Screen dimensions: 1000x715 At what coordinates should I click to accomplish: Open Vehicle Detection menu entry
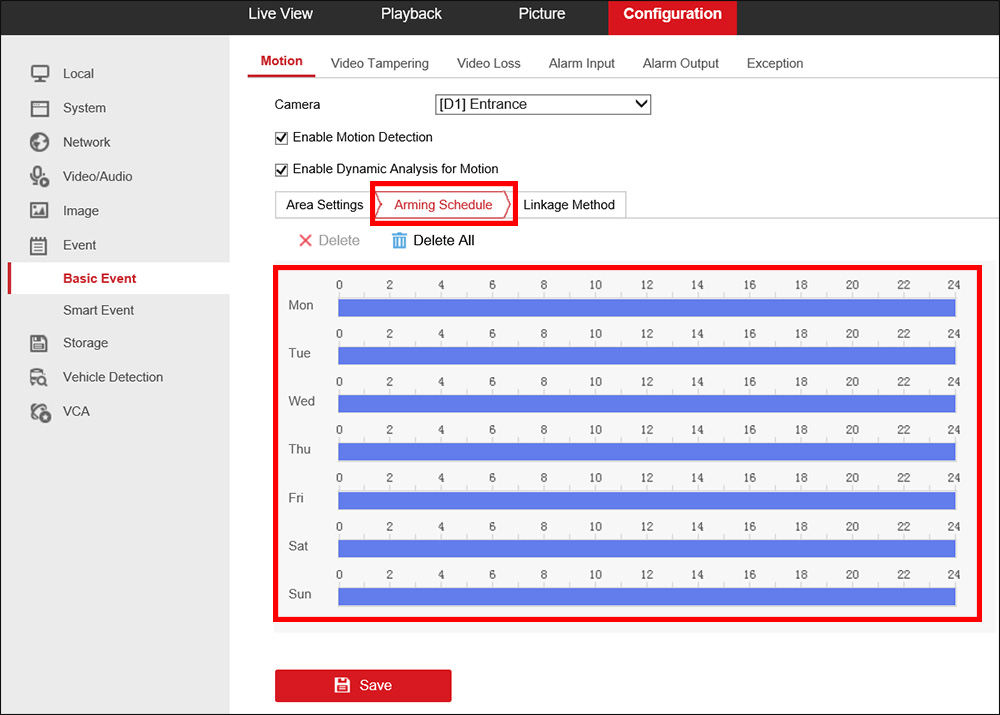pos(113,377)
